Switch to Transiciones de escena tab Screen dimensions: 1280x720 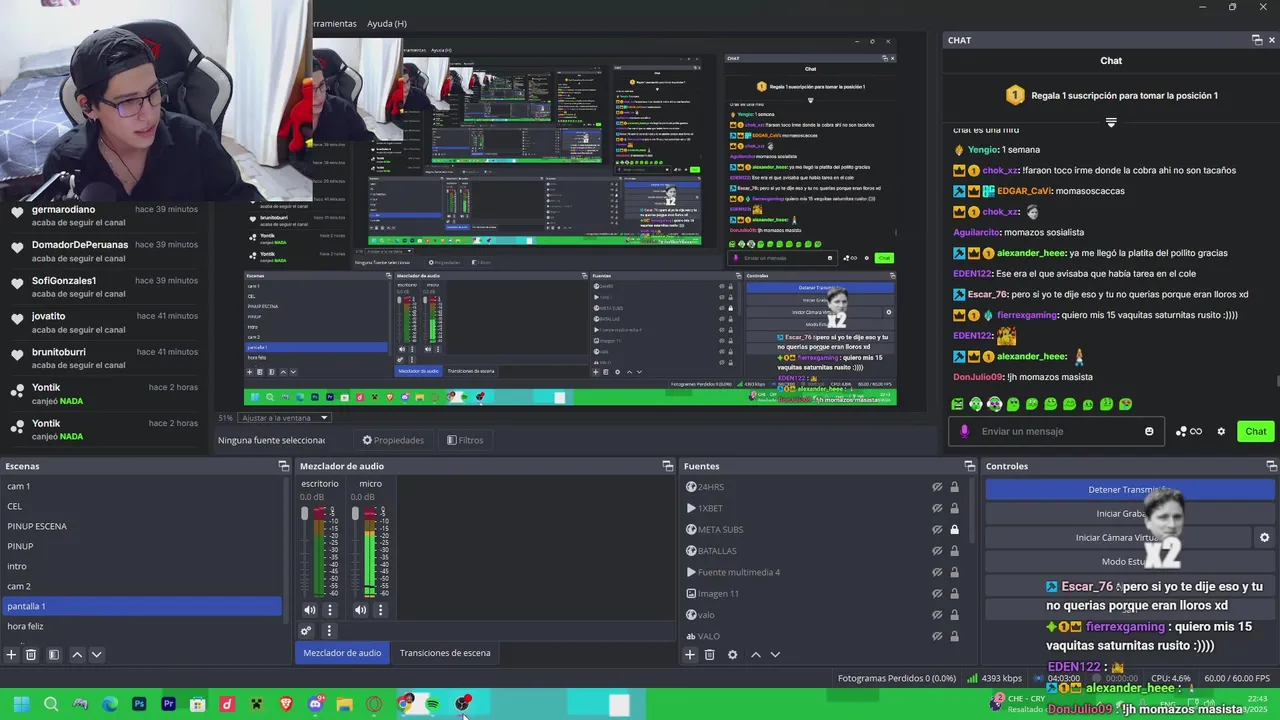(x=445, y=653)
